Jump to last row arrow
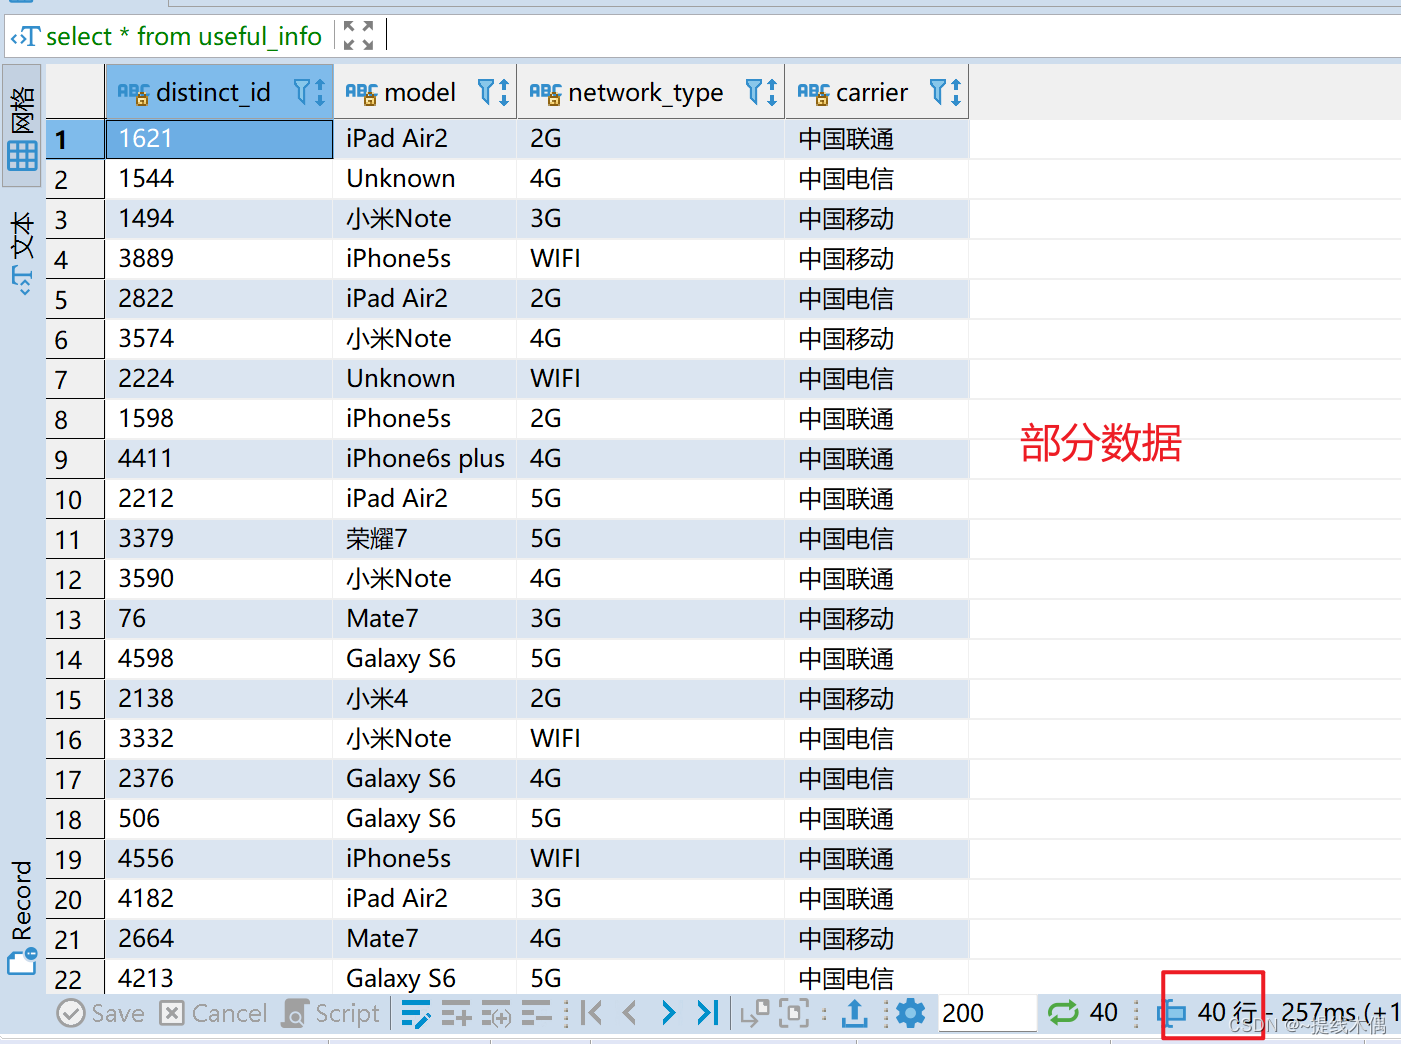 707,1013
